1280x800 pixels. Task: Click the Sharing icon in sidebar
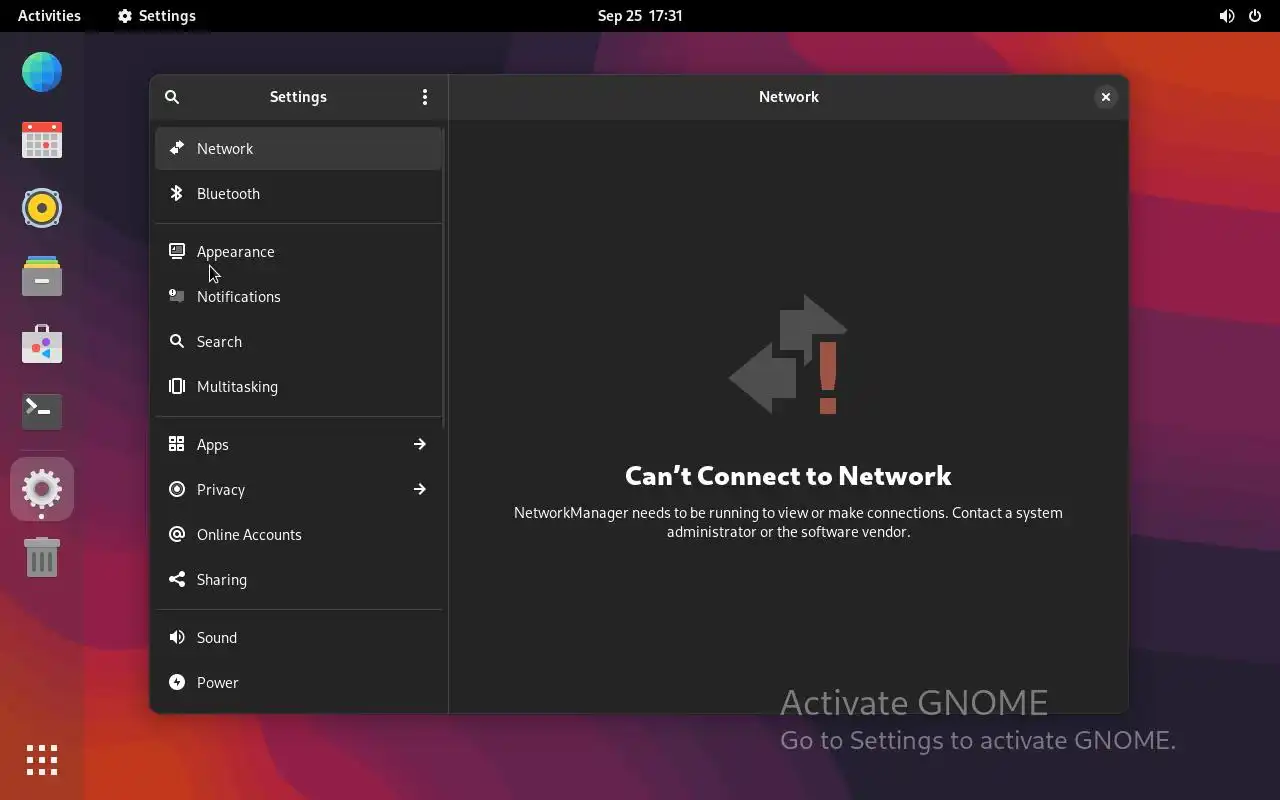click(177, 579)
